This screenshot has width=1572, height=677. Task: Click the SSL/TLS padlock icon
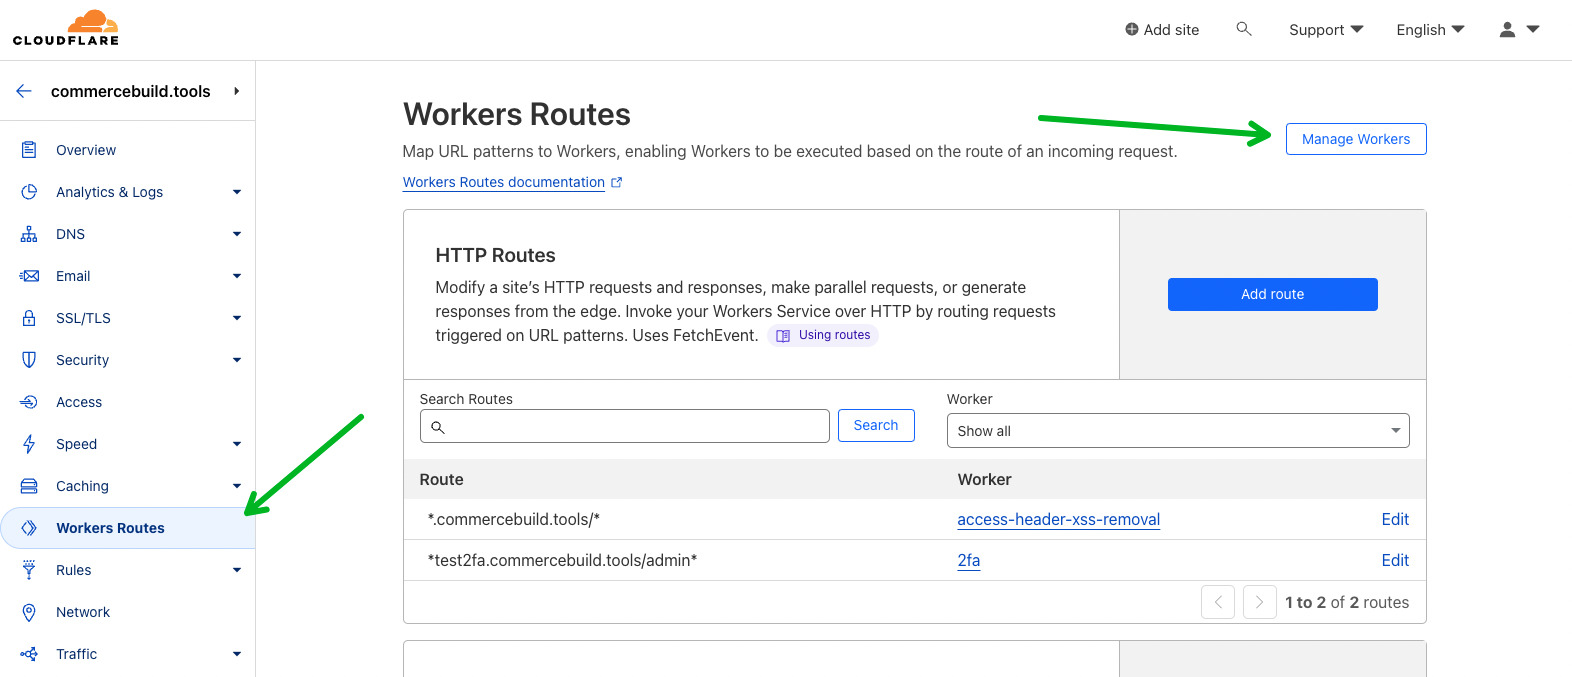[x=29, y=318]
